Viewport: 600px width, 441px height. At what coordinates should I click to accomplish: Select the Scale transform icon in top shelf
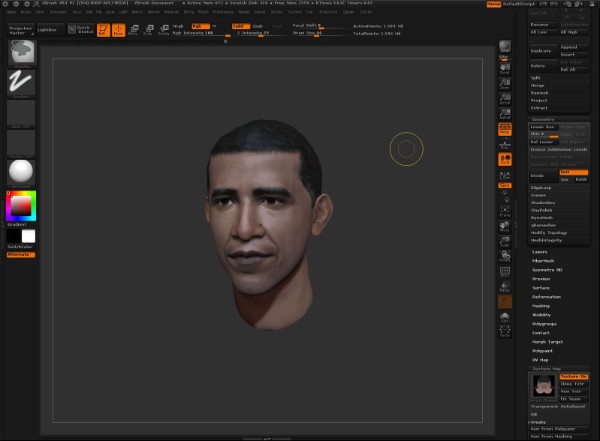pos(149,30)
